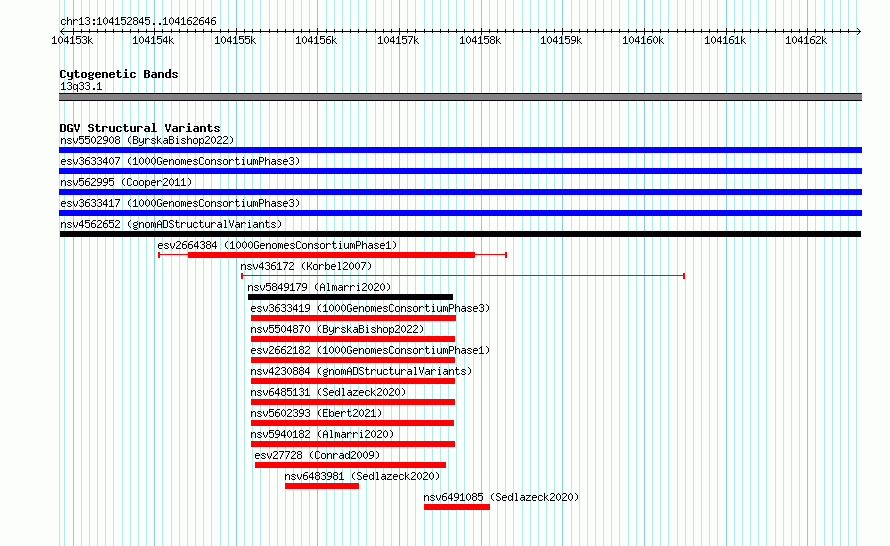This screenshot has width=890, height=546.
Task: Select the red bar under esv27728
Action: pos(350,465)
